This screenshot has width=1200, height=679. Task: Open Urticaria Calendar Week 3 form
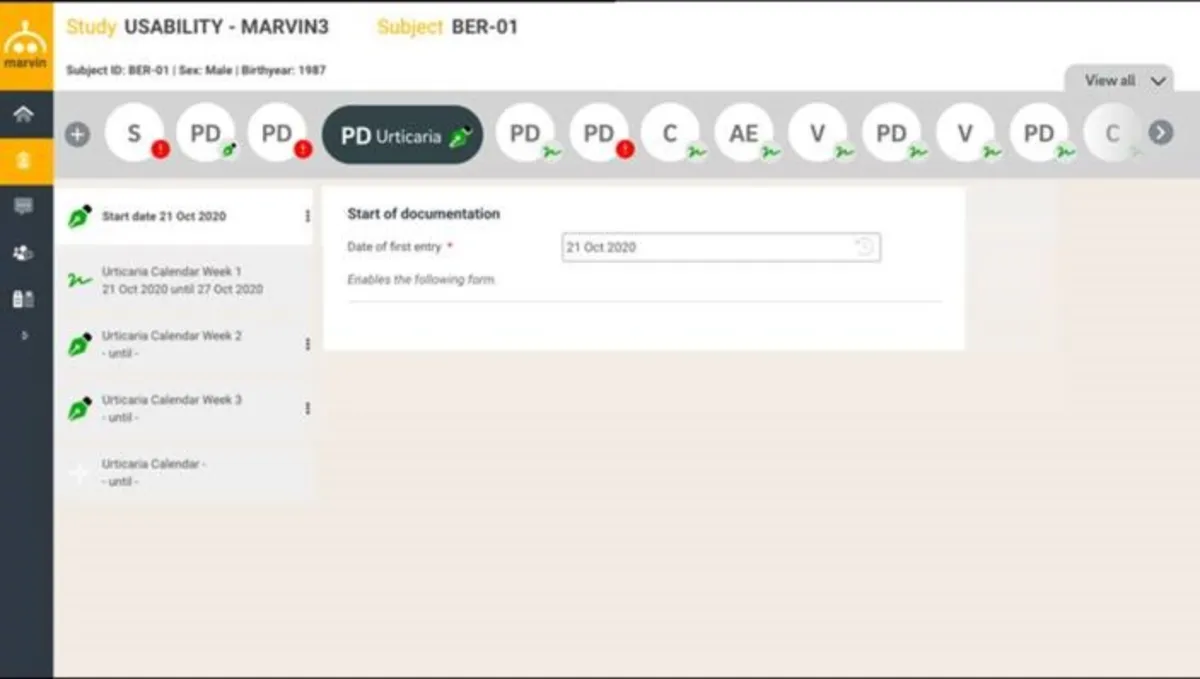(184, 408)
